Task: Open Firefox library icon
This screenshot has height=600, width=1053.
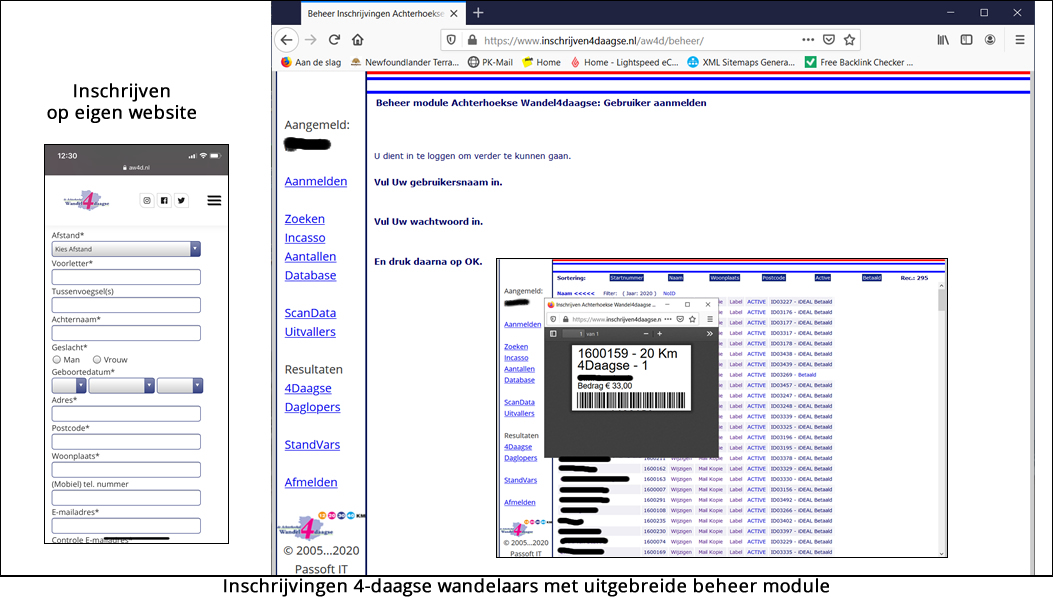Action: click(x=944, y=40)
